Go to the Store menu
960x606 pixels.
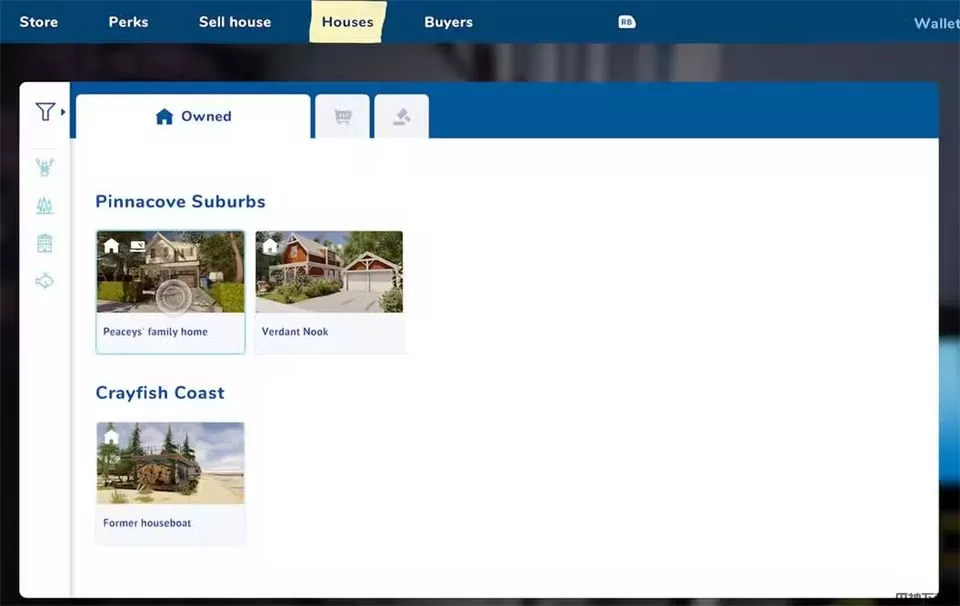click(38, 22)
